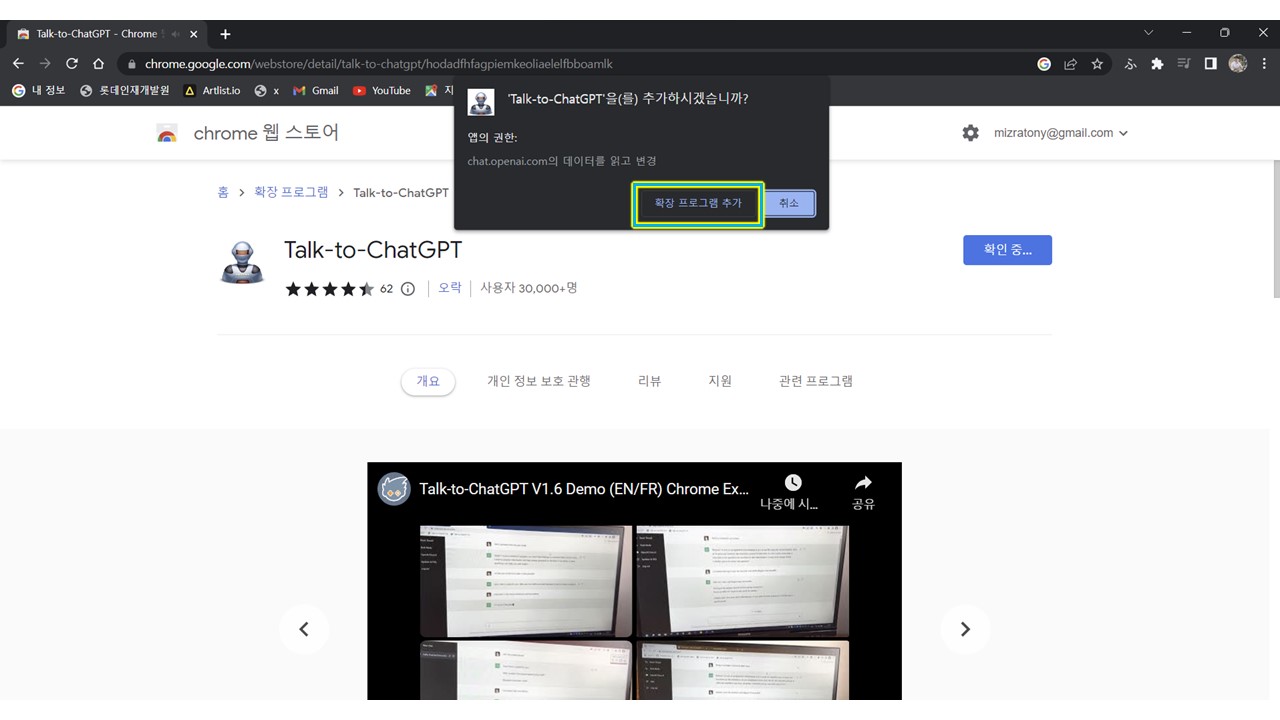Open the x bookmark

pyautogui.click(x=266, y=90)
